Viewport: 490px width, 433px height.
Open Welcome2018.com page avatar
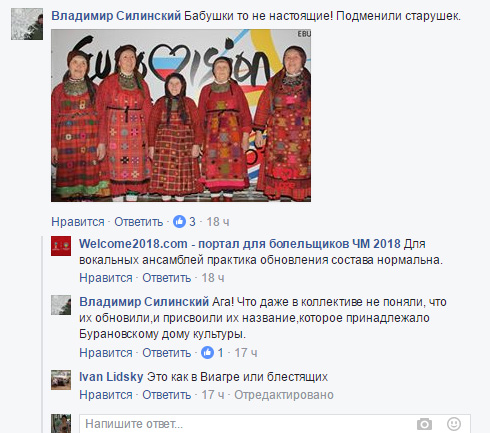[61, 246]
